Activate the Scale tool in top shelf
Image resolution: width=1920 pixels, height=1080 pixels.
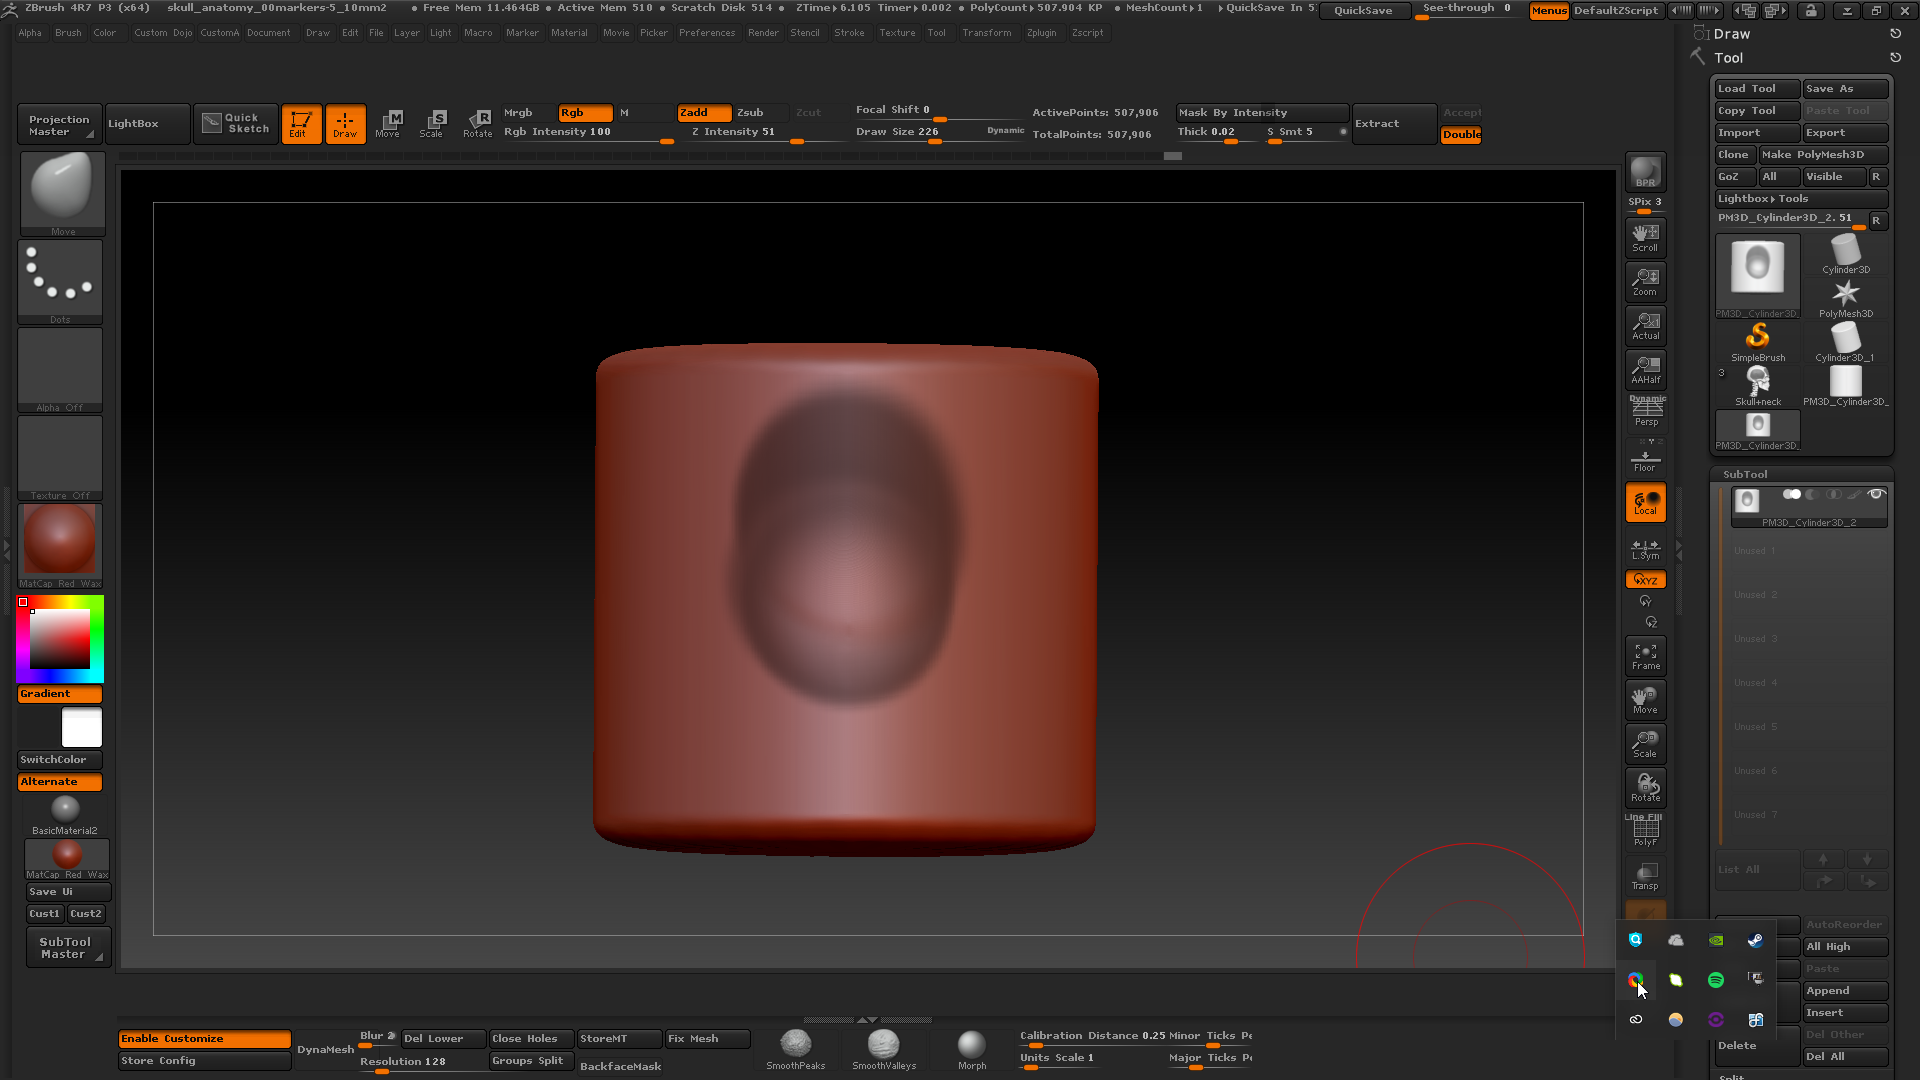point(432,124)
